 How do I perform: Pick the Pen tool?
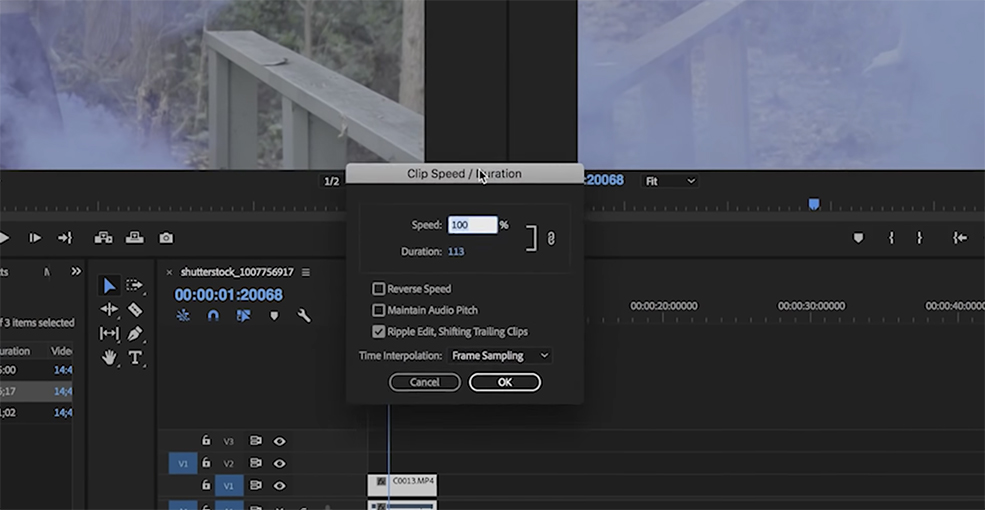click(135, 334)
